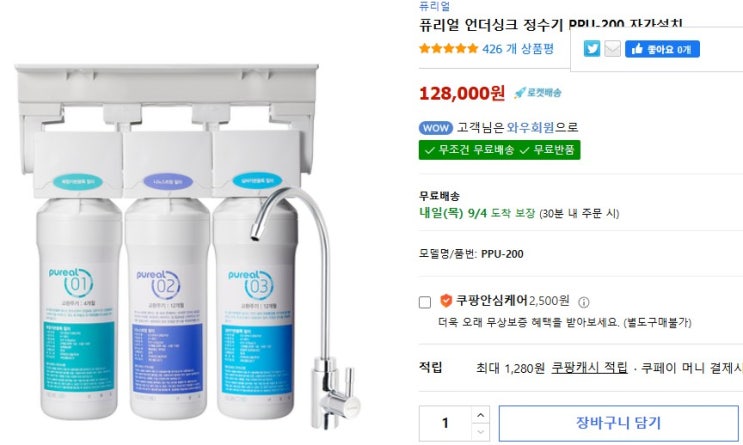This screenshot has width=743, height=445.
Task: Click the 로켓배송 rocket delivery badge
Action: coord(538,92)
